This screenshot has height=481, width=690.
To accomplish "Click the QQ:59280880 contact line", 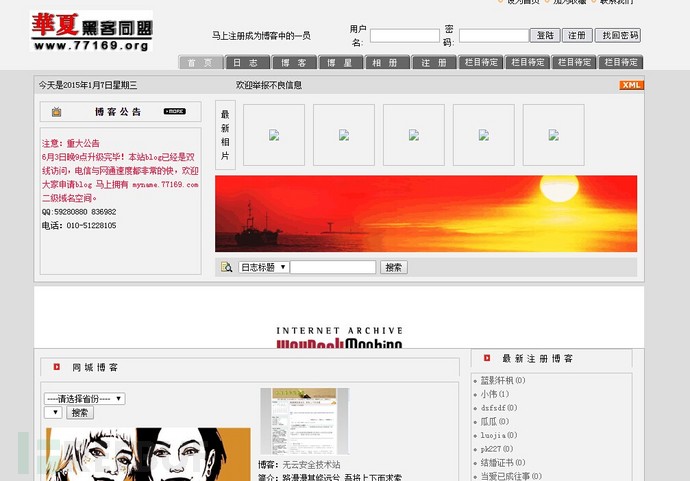I will pyautogui.click(x=79, y=212).
